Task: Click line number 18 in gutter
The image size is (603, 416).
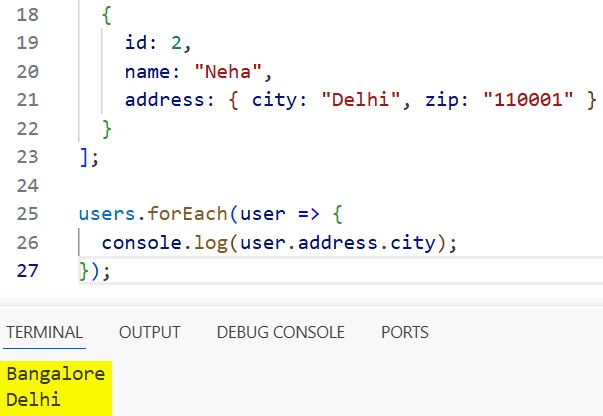Action: click(28, 15)
